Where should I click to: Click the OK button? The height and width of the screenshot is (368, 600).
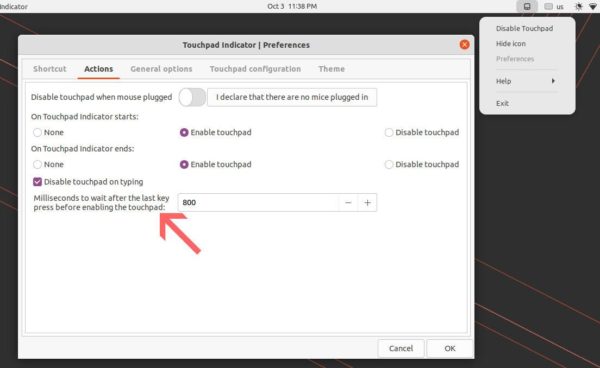pyautogui.click(x=450, y=348)
